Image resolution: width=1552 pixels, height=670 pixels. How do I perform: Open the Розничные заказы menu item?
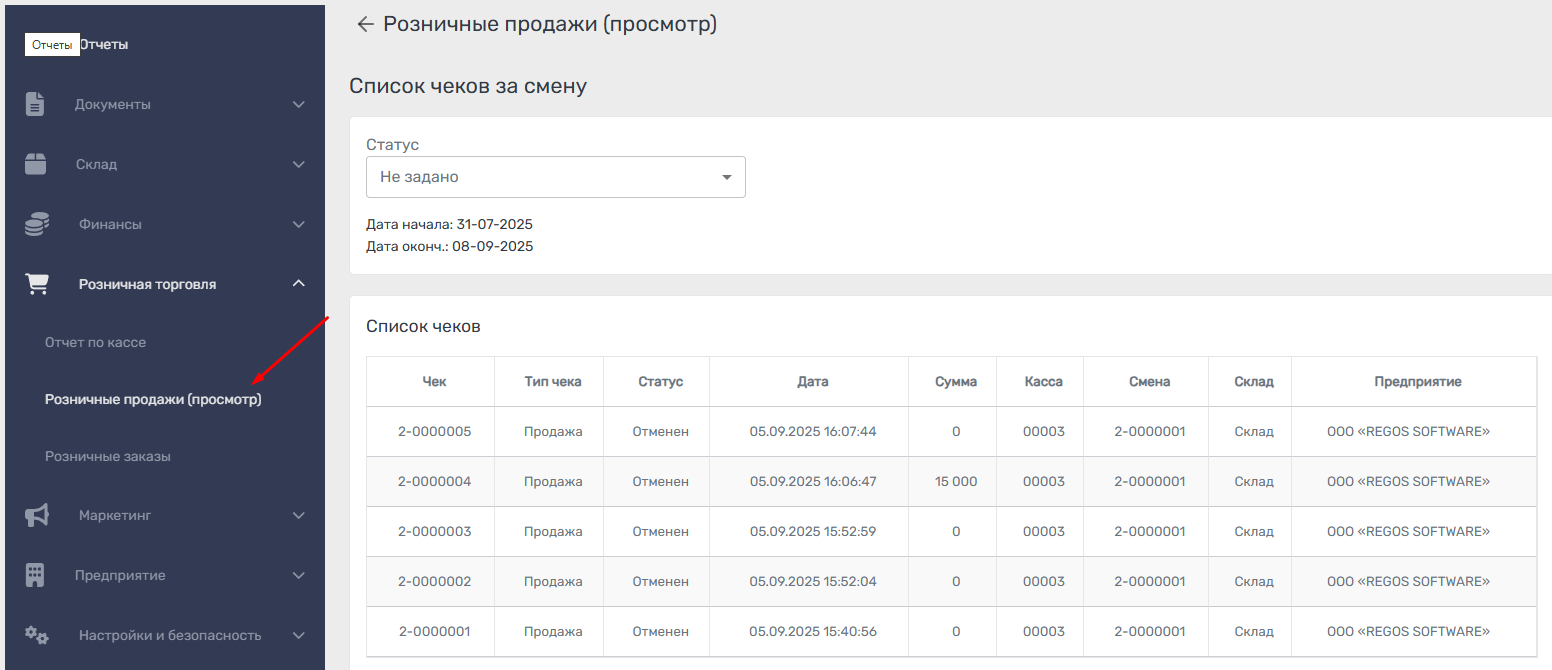(107, 456)
